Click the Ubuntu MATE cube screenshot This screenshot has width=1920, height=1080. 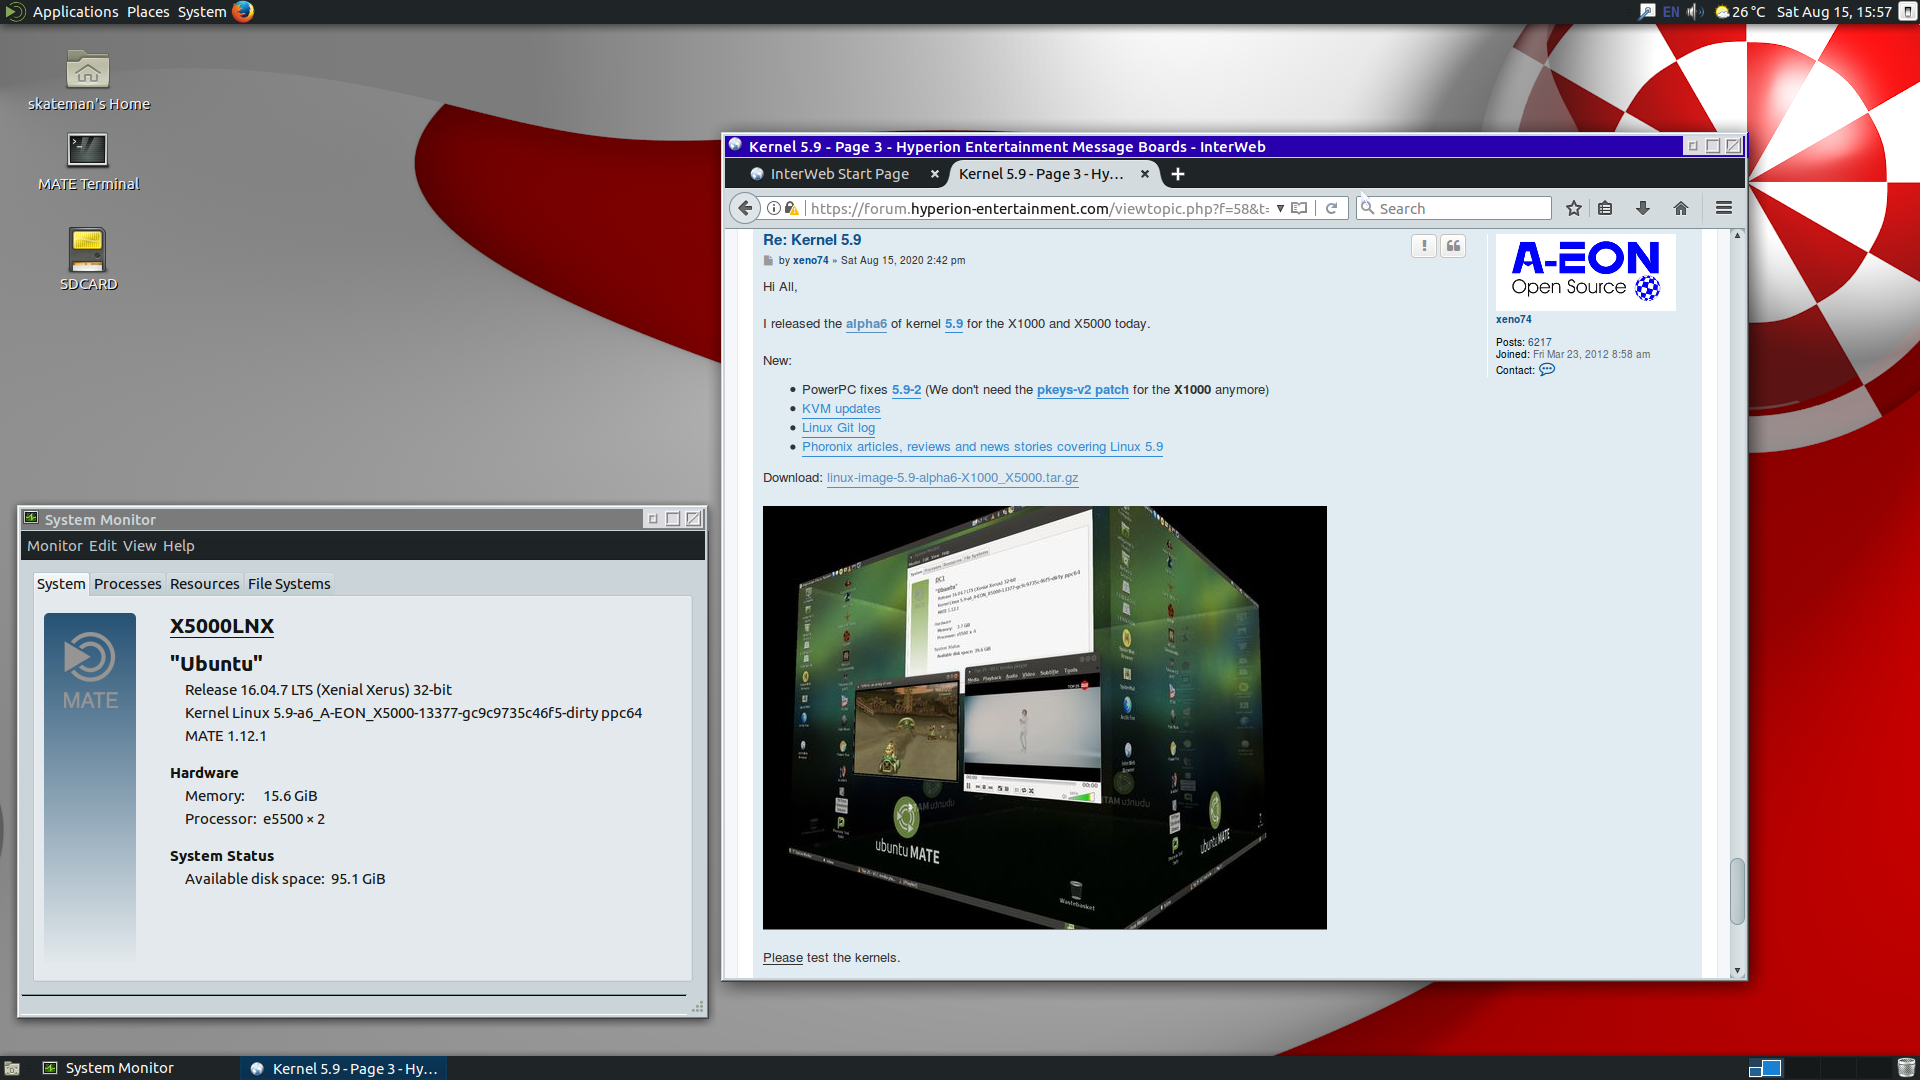[x=1044, y=717]
